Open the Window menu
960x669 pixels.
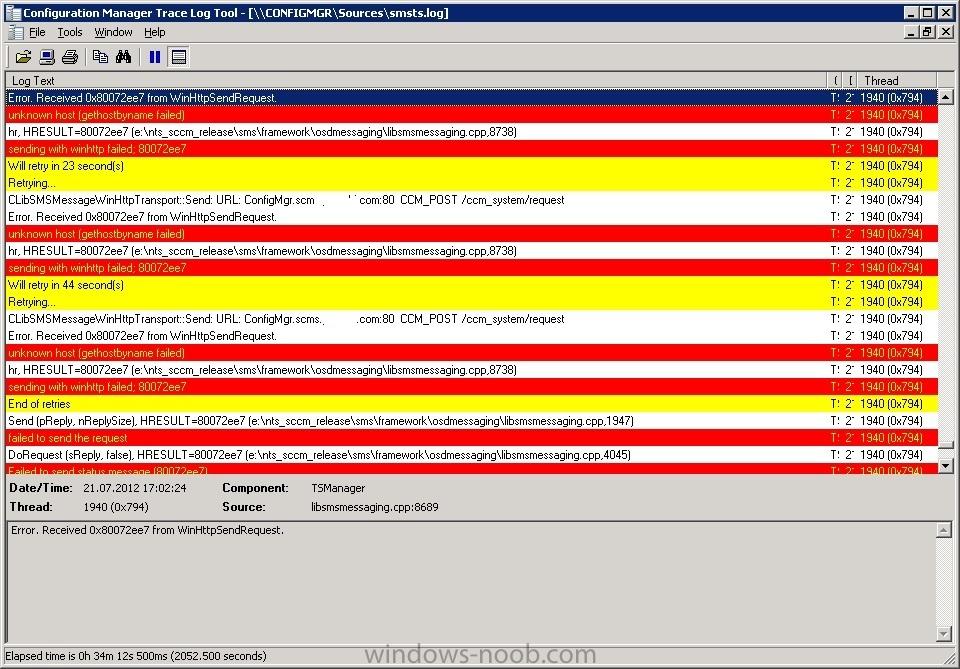113,32
